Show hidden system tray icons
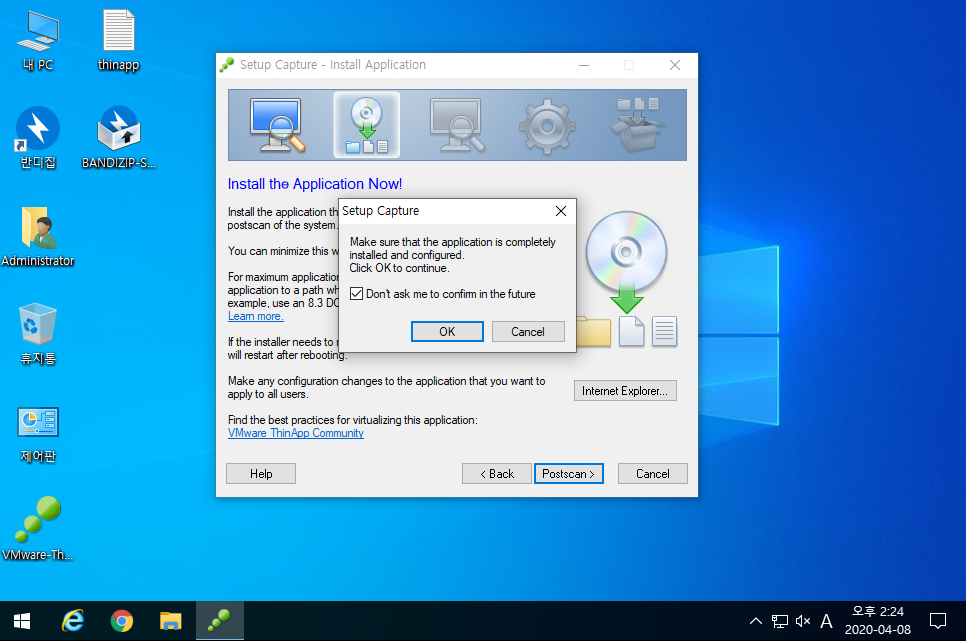966x641 pixels. [756, 621]
